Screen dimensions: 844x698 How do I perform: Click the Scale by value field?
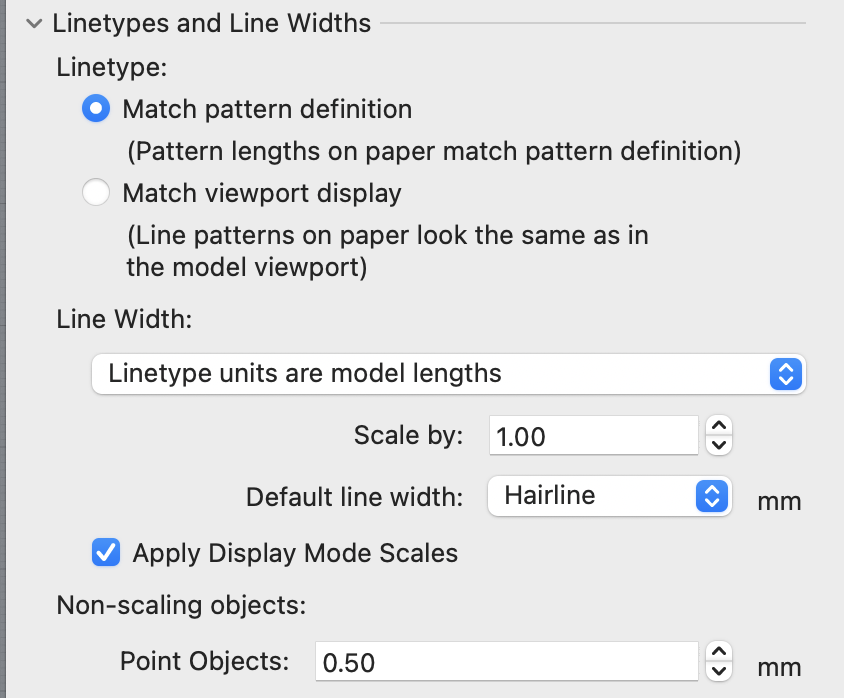[x=590, y=435]
